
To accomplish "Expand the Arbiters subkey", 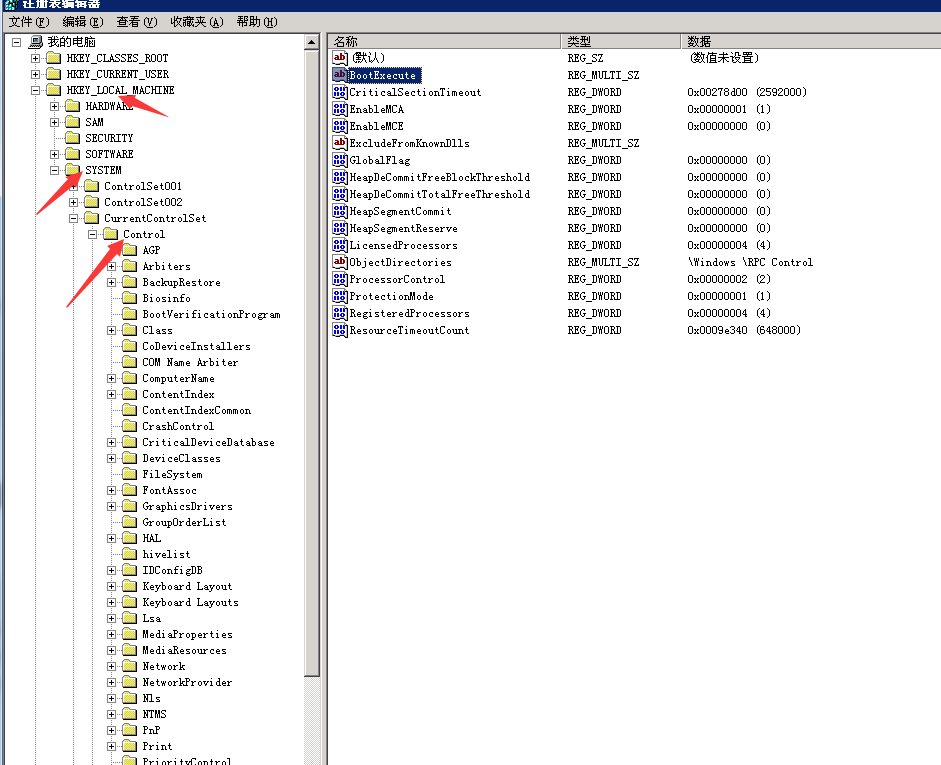I will coord(112,266).
